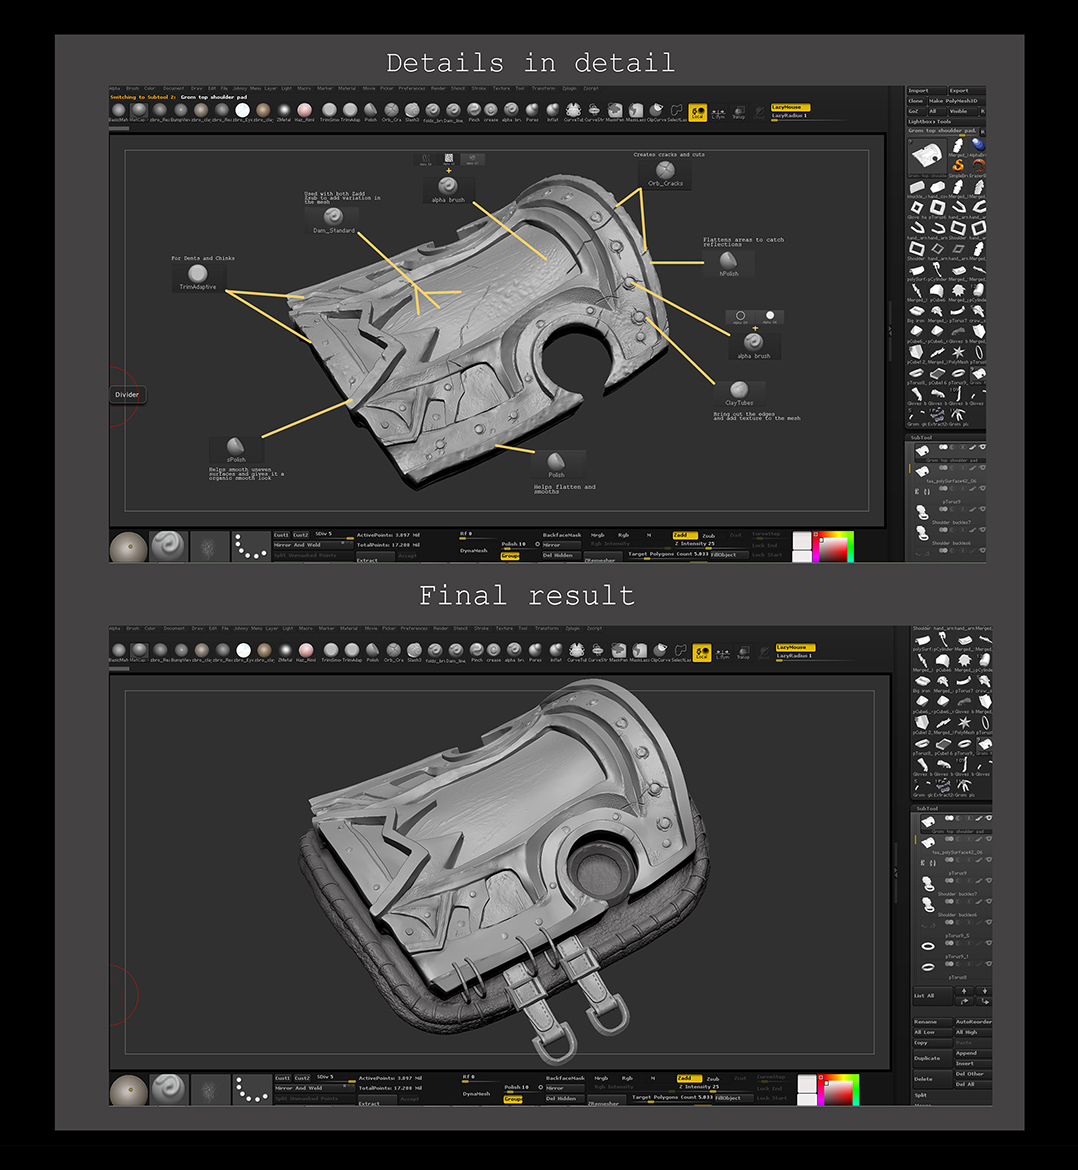The image size is (1078, 1170).
Task: Click Duplicate in Final result SubTool panel
Action: click(933, 1058)
